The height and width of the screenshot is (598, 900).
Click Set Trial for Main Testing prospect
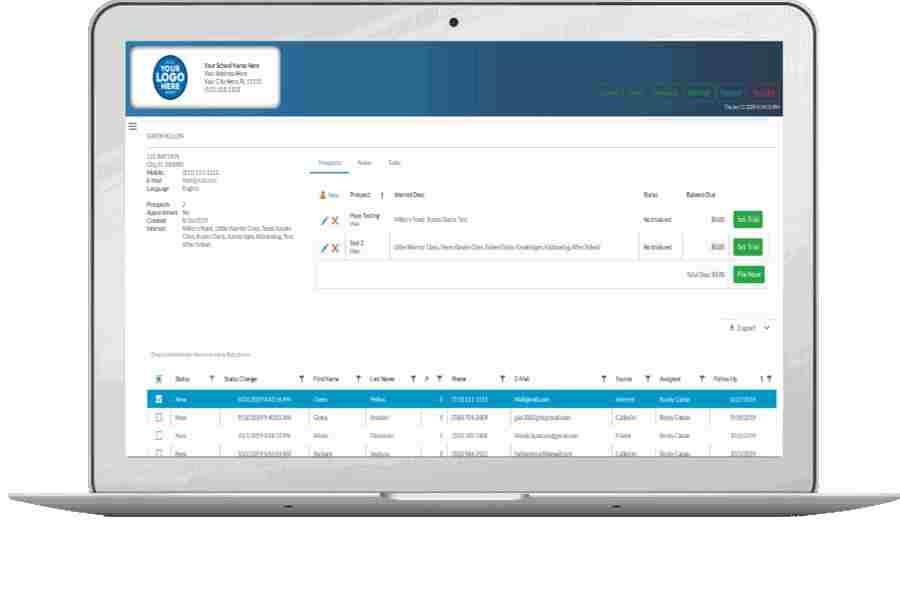click(748, 219)
